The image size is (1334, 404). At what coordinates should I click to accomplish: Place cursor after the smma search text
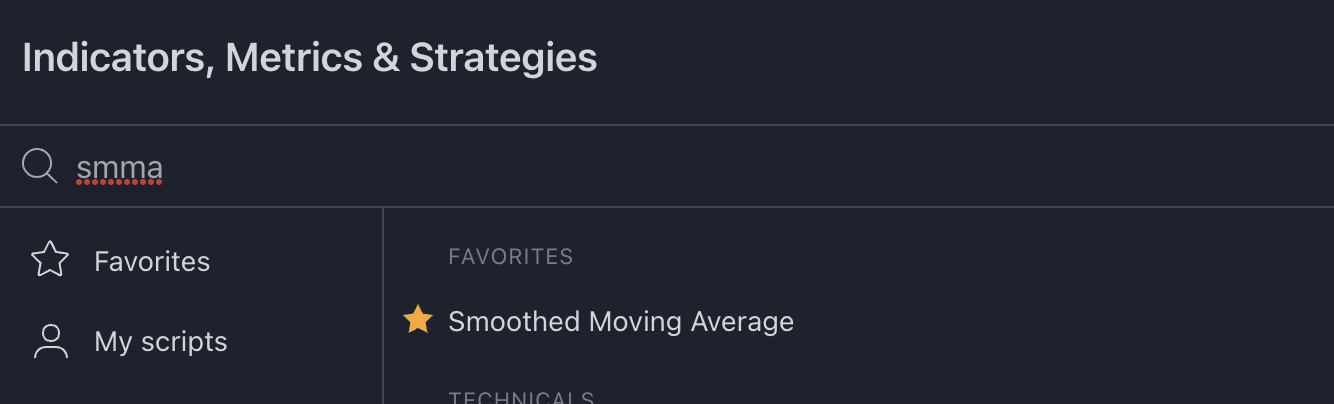[x=165, y=168]
